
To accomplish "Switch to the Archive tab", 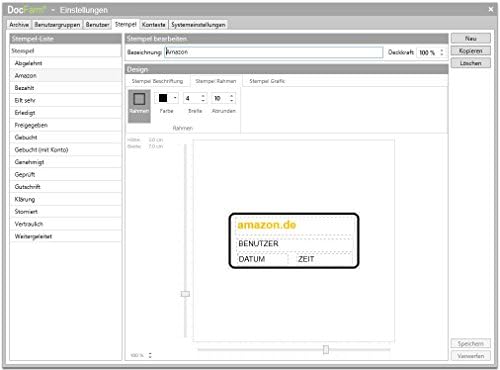I will tap(19, 25).
